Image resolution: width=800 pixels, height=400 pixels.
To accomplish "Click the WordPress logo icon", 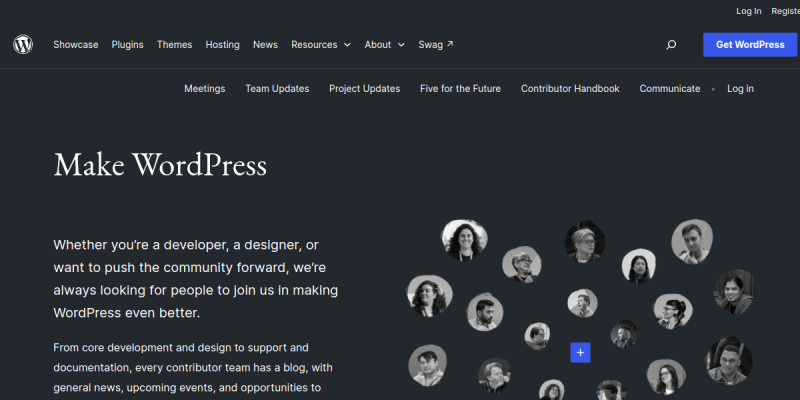I will 23,44.
